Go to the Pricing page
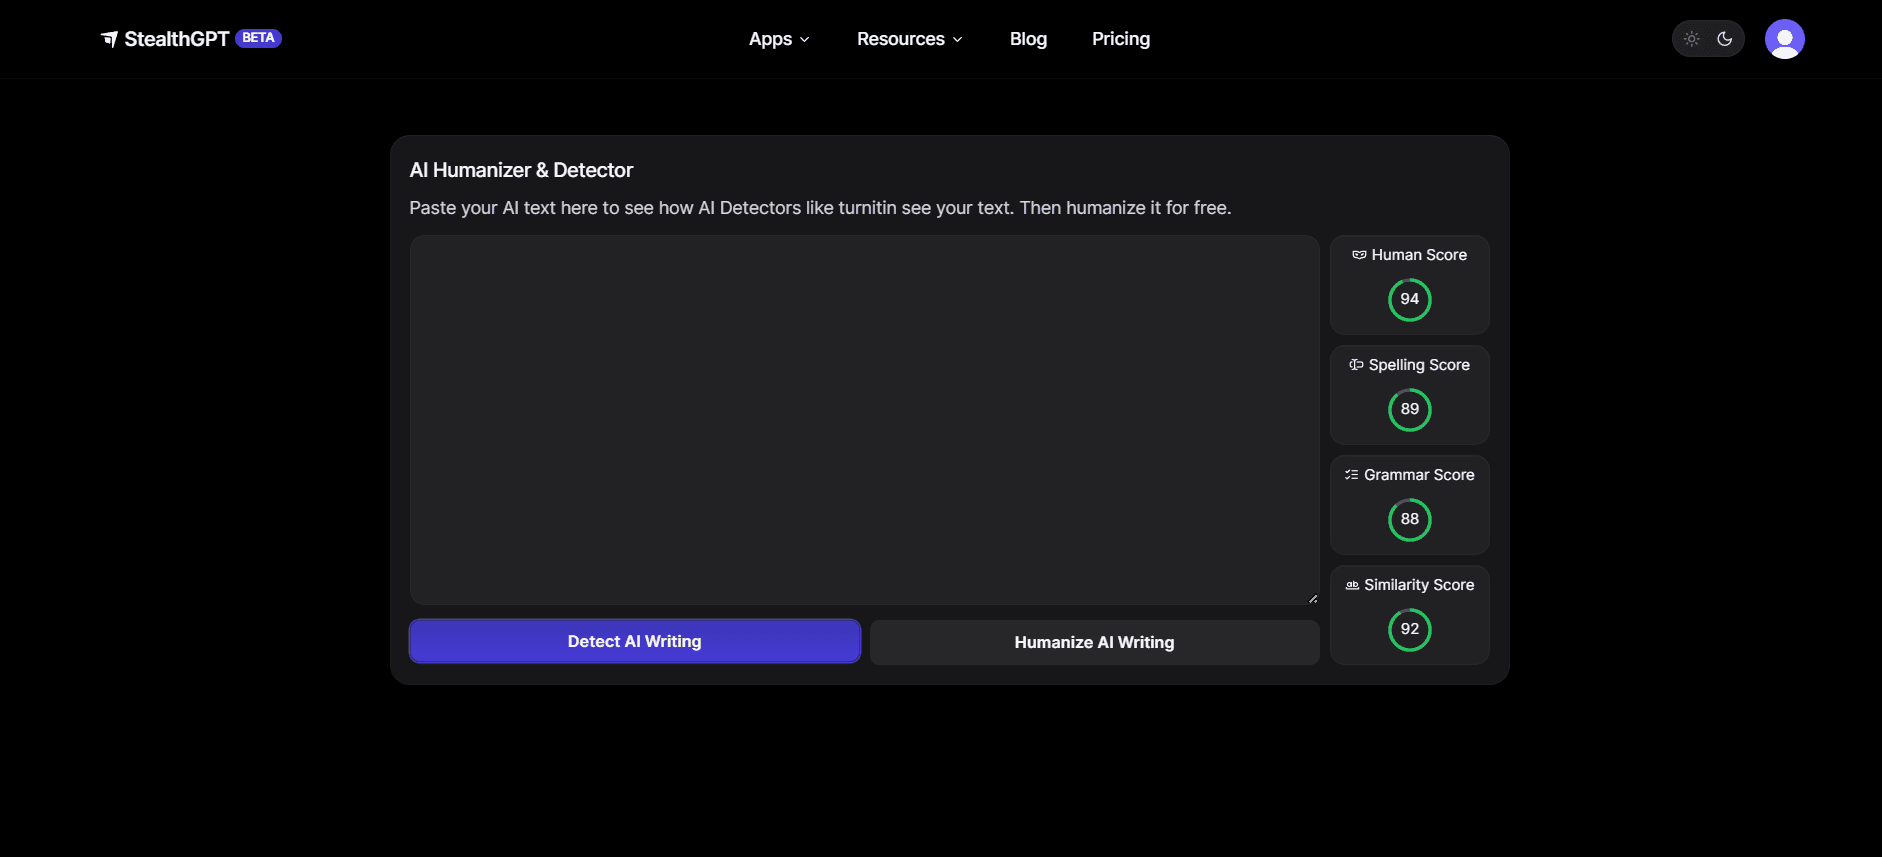This screenshot has width=1882, height=857. [x=1120, y=39]
